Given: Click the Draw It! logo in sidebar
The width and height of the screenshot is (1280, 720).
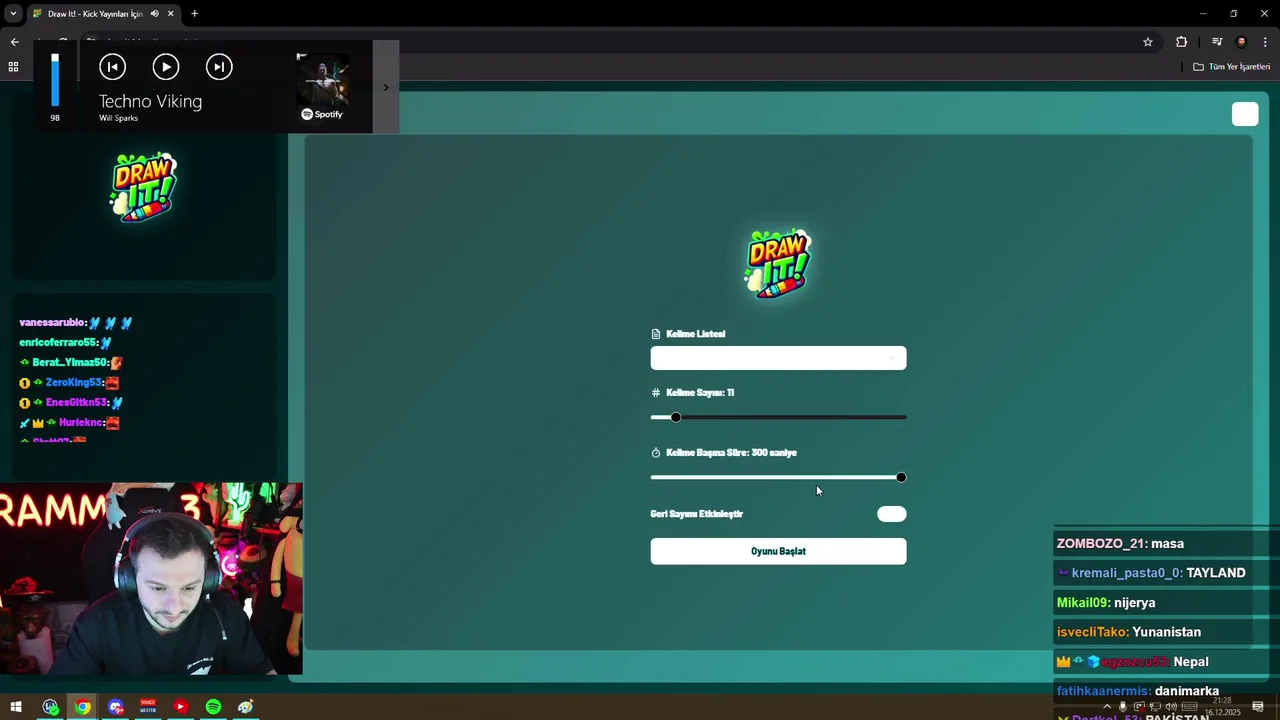Looking at the screenshot, I should (145, 187).
